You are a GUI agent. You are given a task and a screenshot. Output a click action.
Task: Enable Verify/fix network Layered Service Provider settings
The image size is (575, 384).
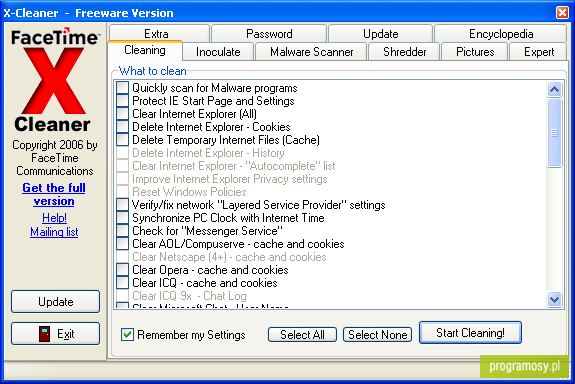(122, 205)
